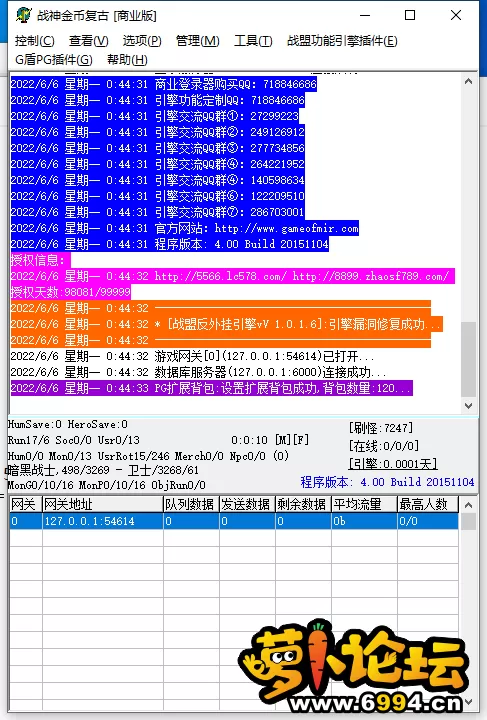Viewport: 487px width, 720px height.
Task: Click the [M] indicator in status area
Action: click(x=283, y=440)
